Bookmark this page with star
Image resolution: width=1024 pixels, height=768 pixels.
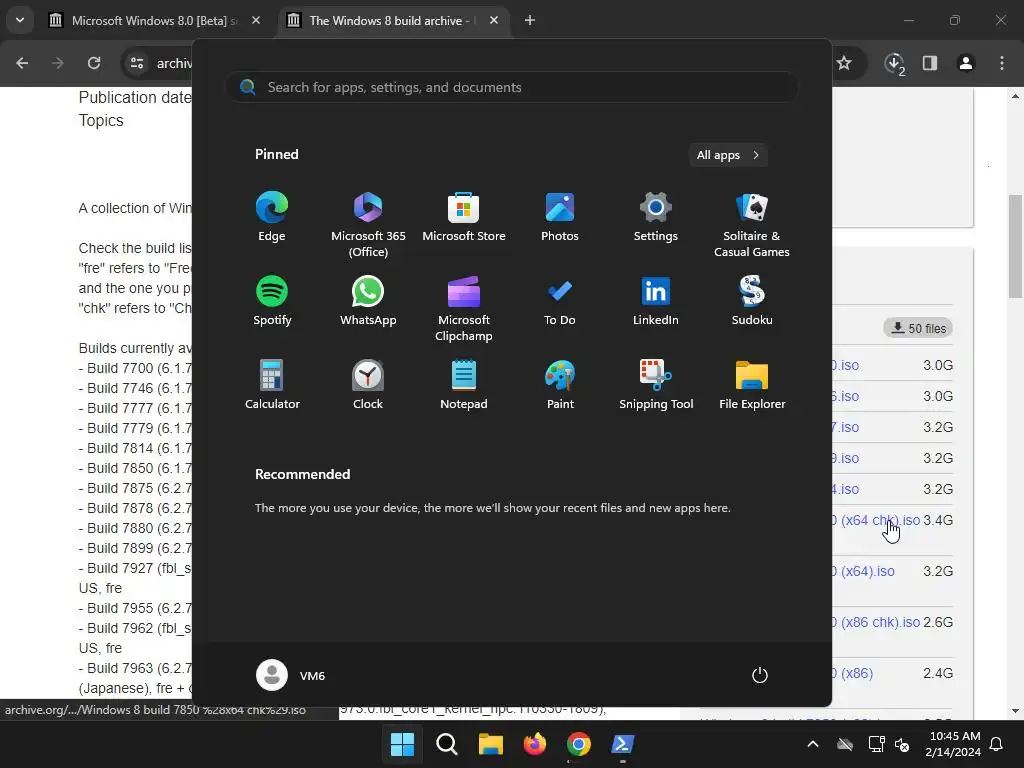point(844,63)
